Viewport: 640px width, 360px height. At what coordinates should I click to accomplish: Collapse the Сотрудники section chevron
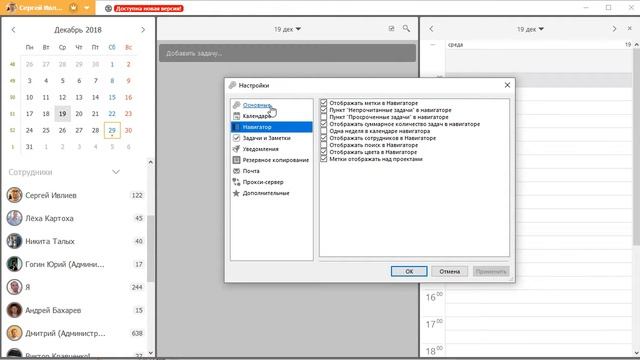(116, 172)
